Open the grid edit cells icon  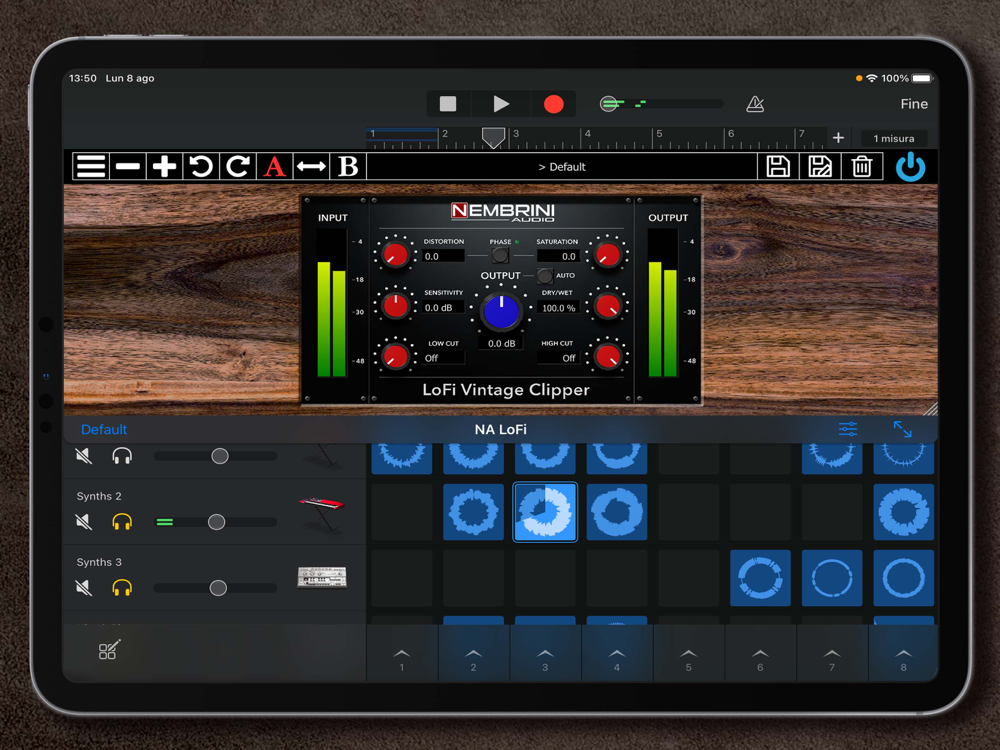[x=109, y=649]
